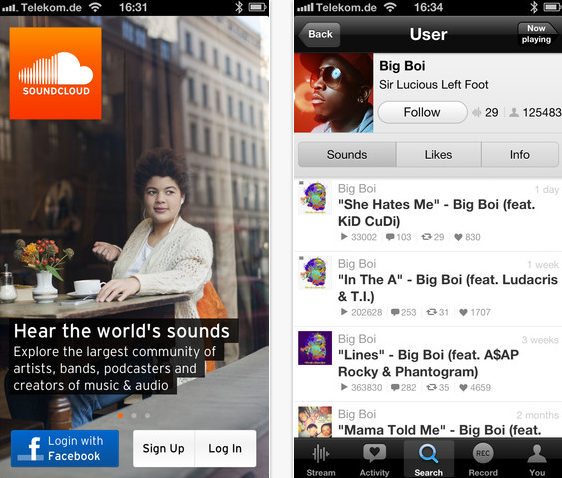Tap Log In button

(x=225, y=448)
